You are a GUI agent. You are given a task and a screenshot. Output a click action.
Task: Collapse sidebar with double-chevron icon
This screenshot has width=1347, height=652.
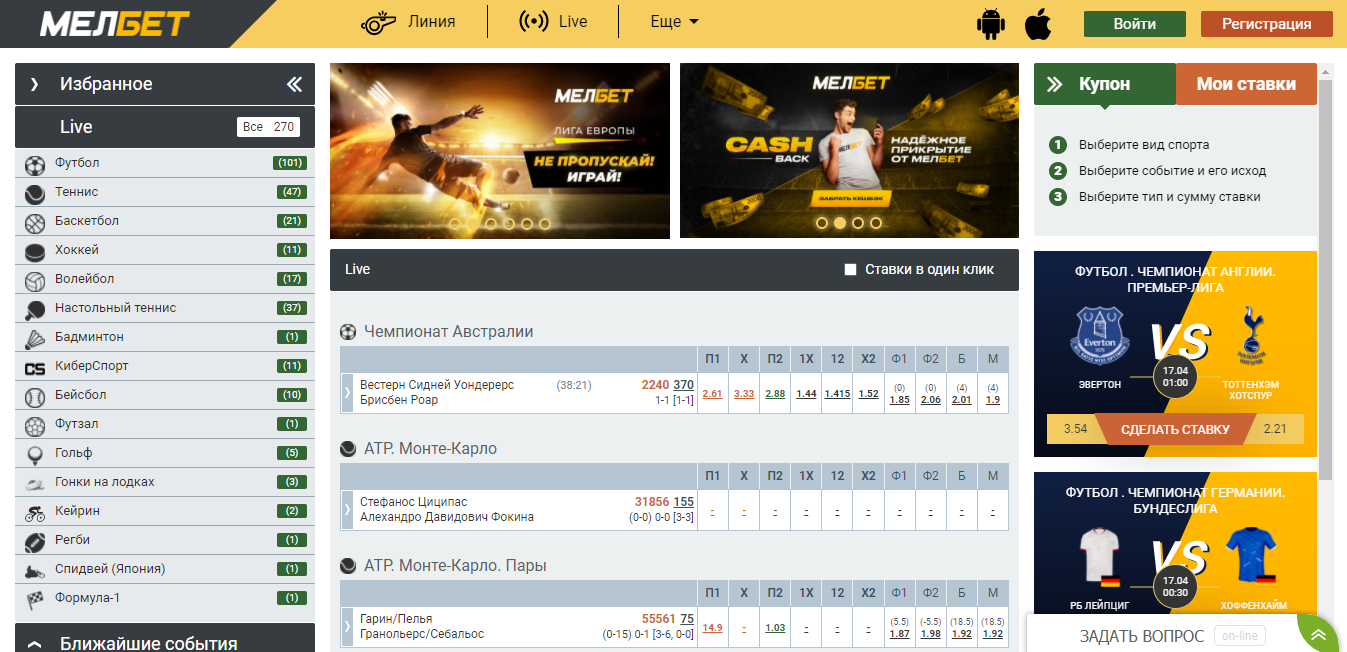pos(294,85)
